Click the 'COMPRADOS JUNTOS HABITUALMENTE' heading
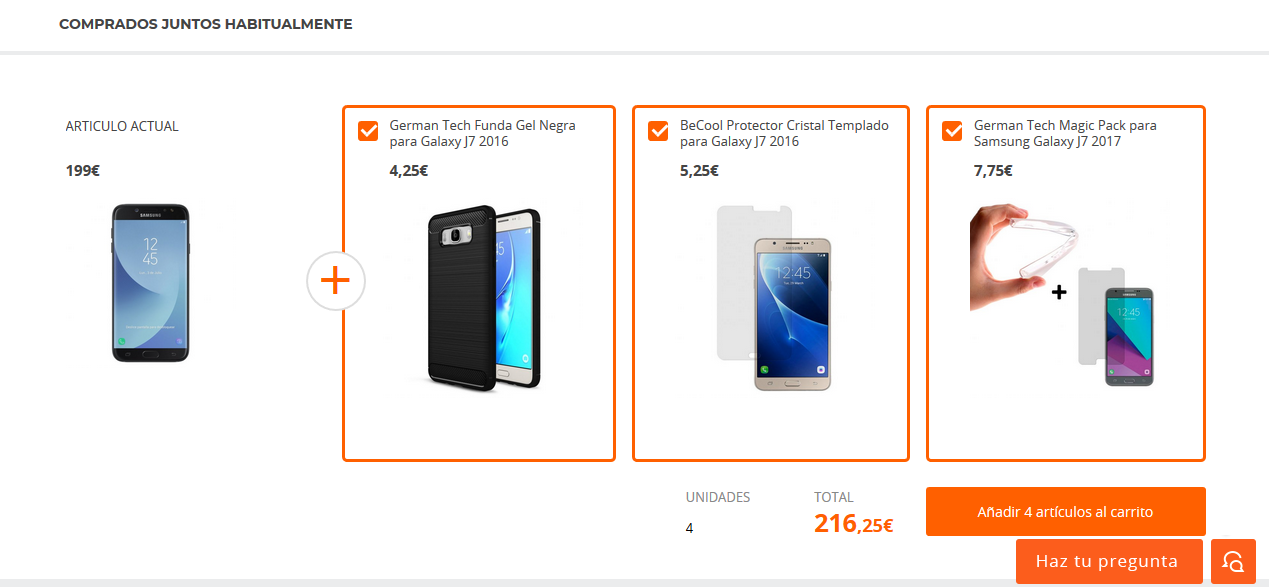Image resolution: width=1269 pixels, height=587 pixels. (x=205, y=23)
